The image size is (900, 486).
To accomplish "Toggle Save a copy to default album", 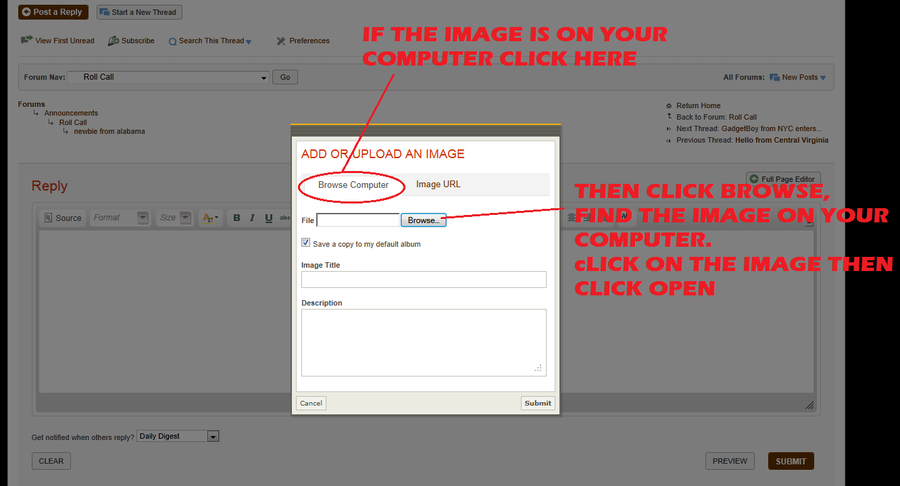I will [x=306, y=243].
